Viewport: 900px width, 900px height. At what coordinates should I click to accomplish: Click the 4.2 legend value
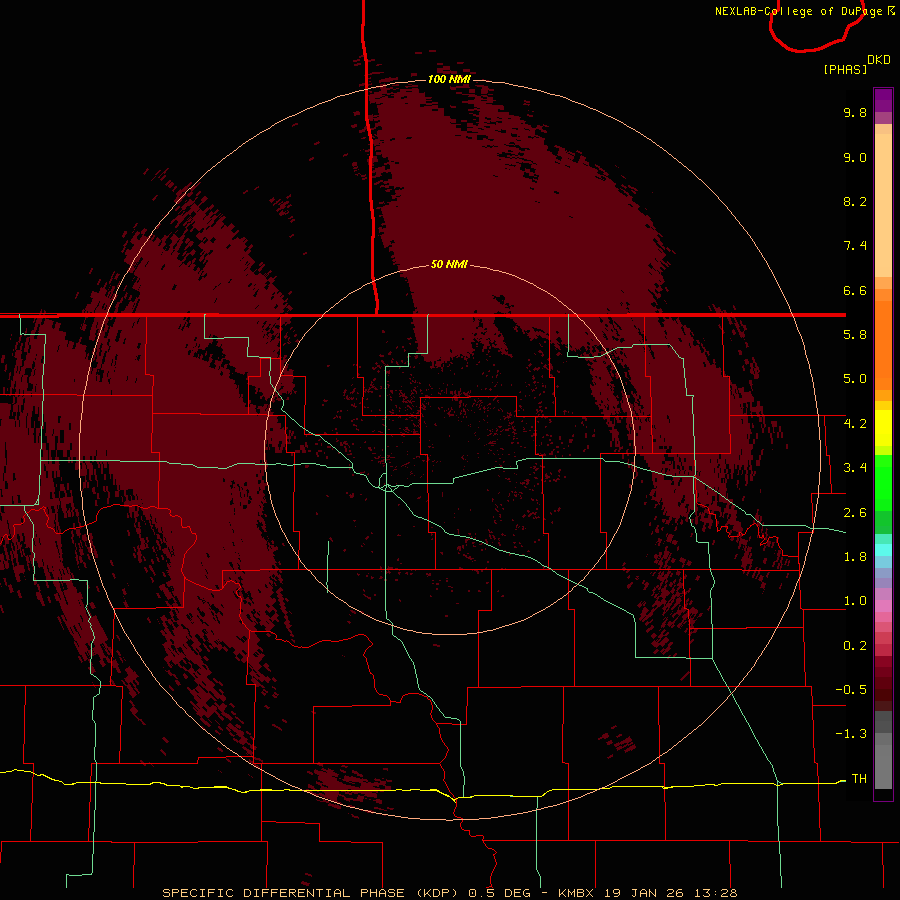855,424
